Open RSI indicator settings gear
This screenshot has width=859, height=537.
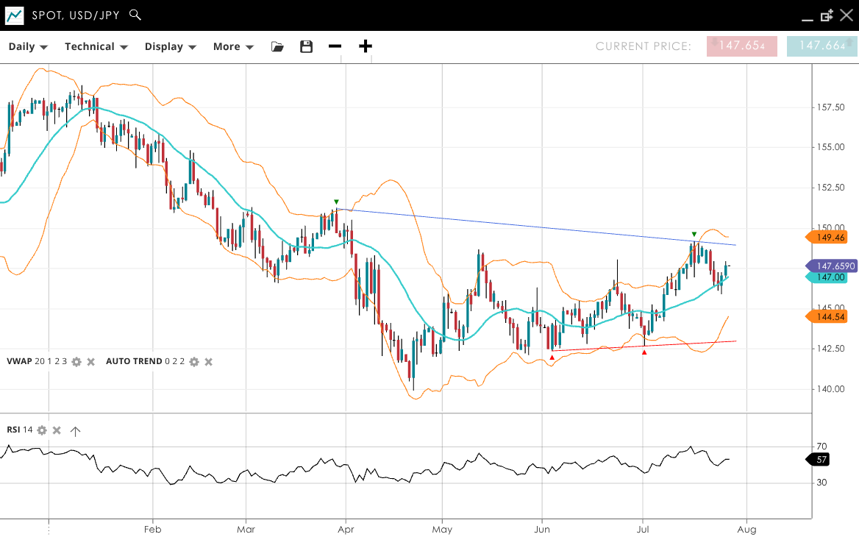(x=42, y=430)
